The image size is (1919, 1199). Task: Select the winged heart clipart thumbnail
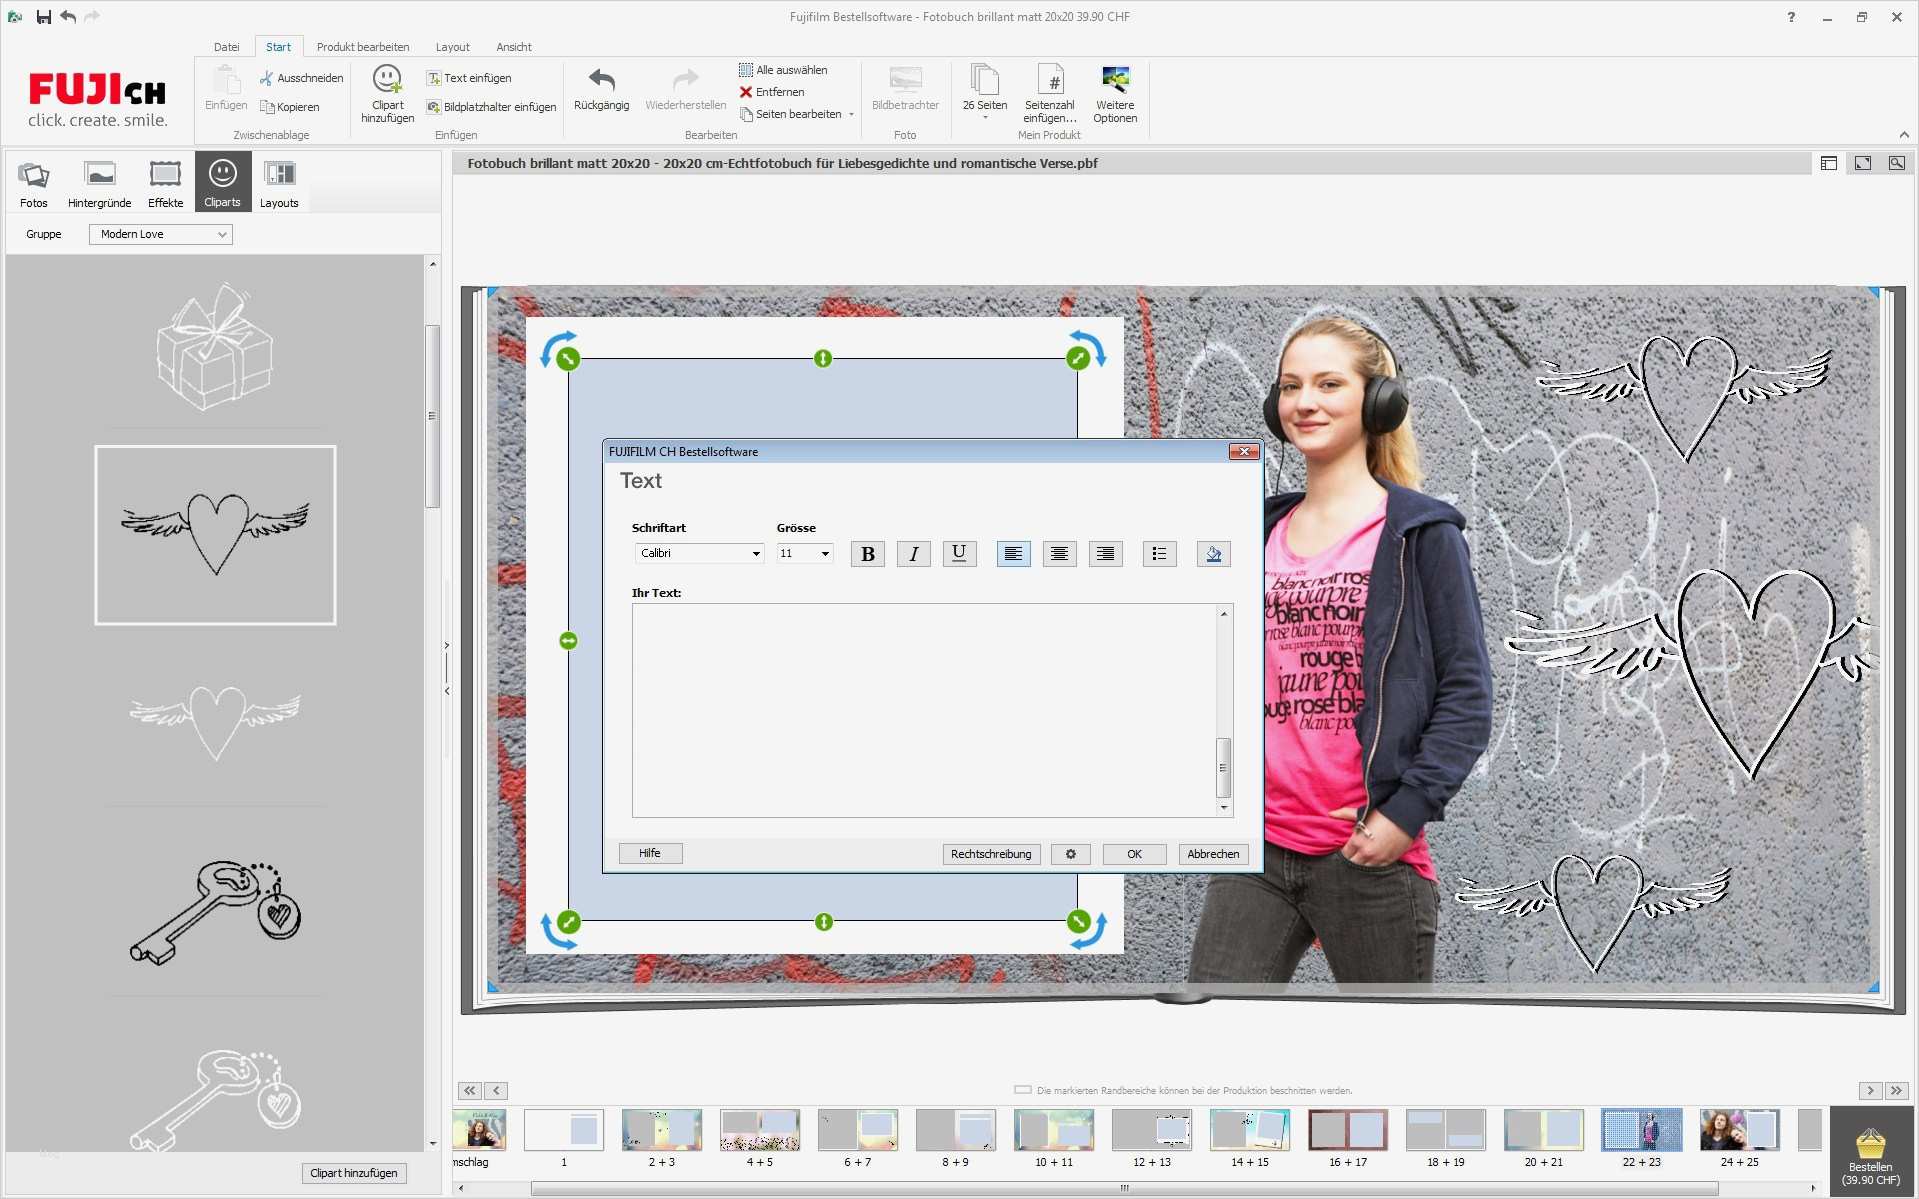tap(214, 535)
